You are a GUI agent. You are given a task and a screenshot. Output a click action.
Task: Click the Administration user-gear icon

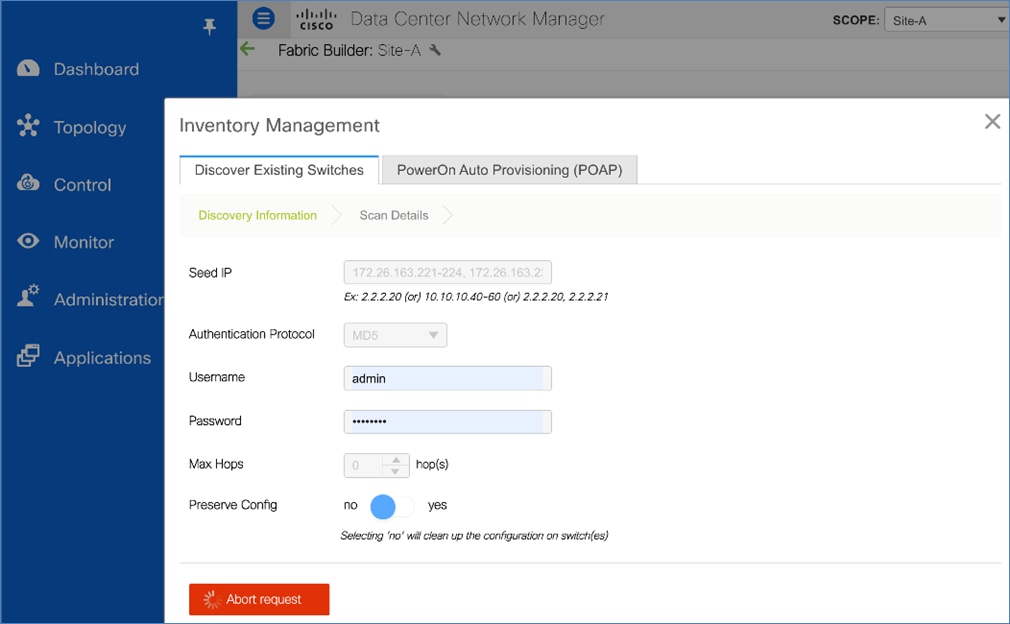[28, 295]
